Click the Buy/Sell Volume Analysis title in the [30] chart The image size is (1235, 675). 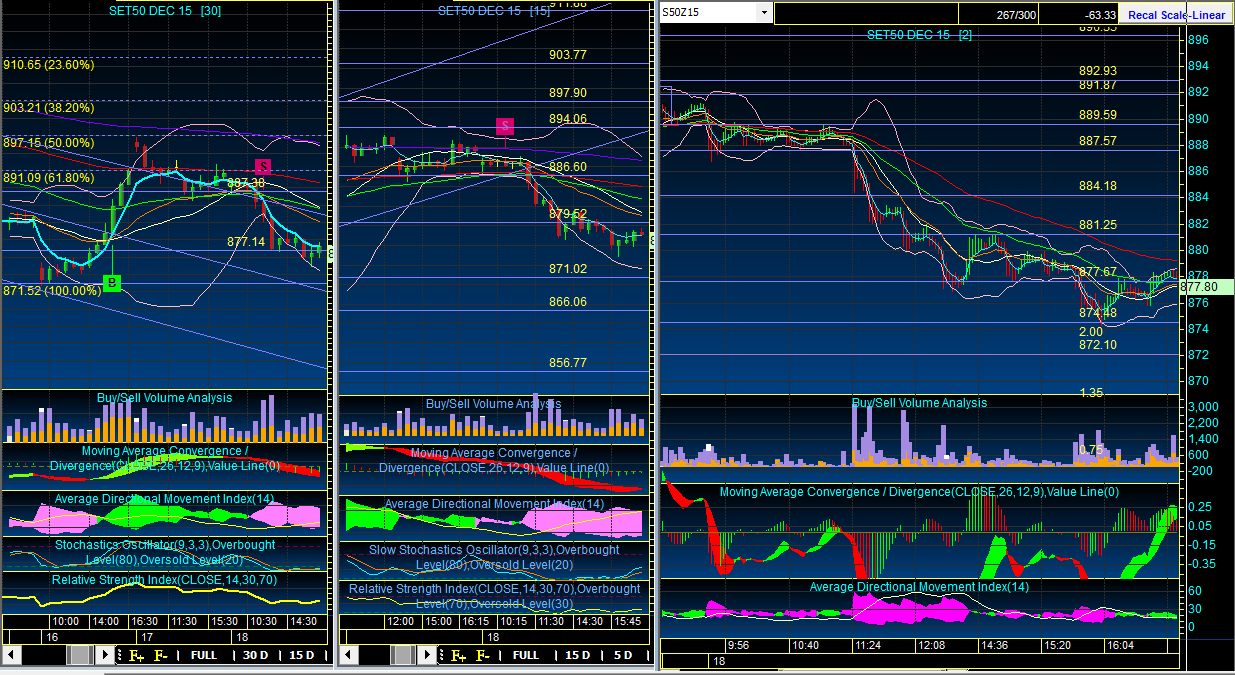(165, 398)
